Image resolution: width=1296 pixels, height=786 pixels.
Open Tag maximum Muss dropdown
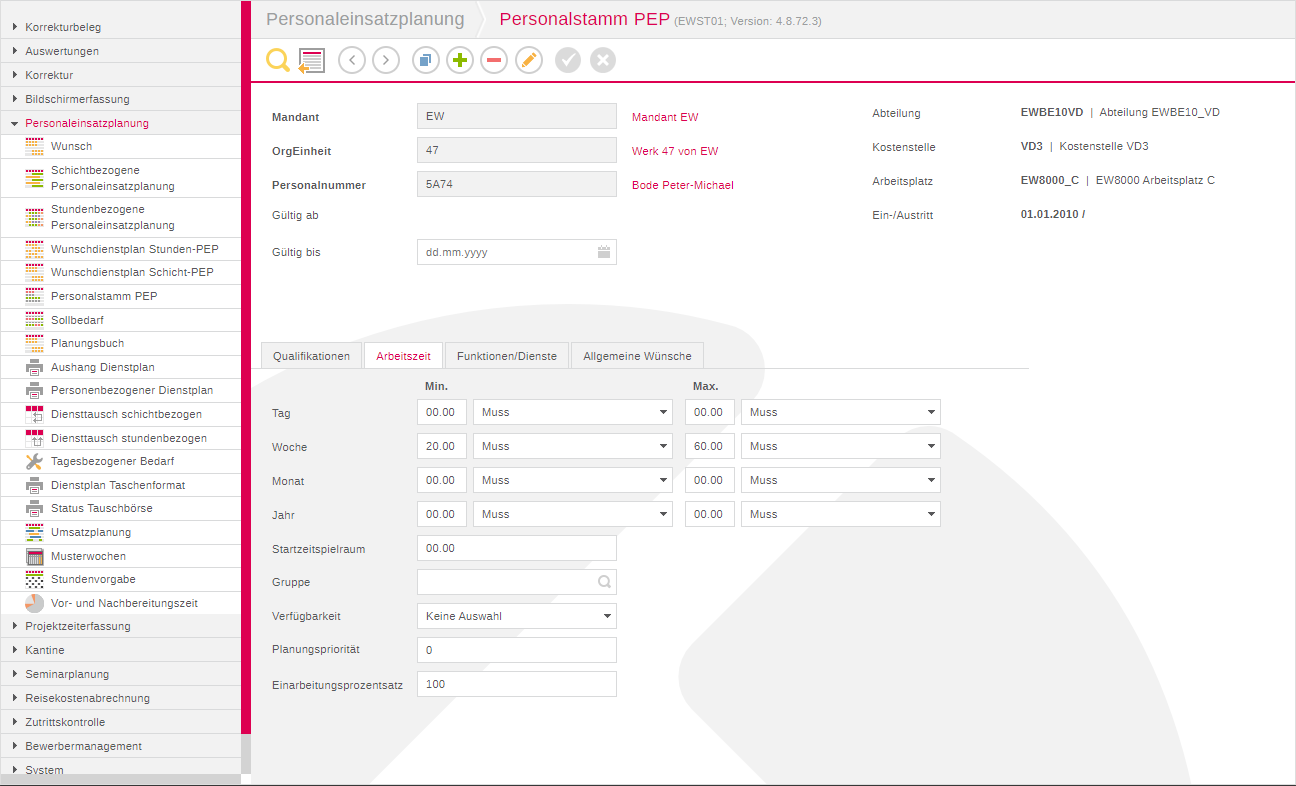(840, 412)
